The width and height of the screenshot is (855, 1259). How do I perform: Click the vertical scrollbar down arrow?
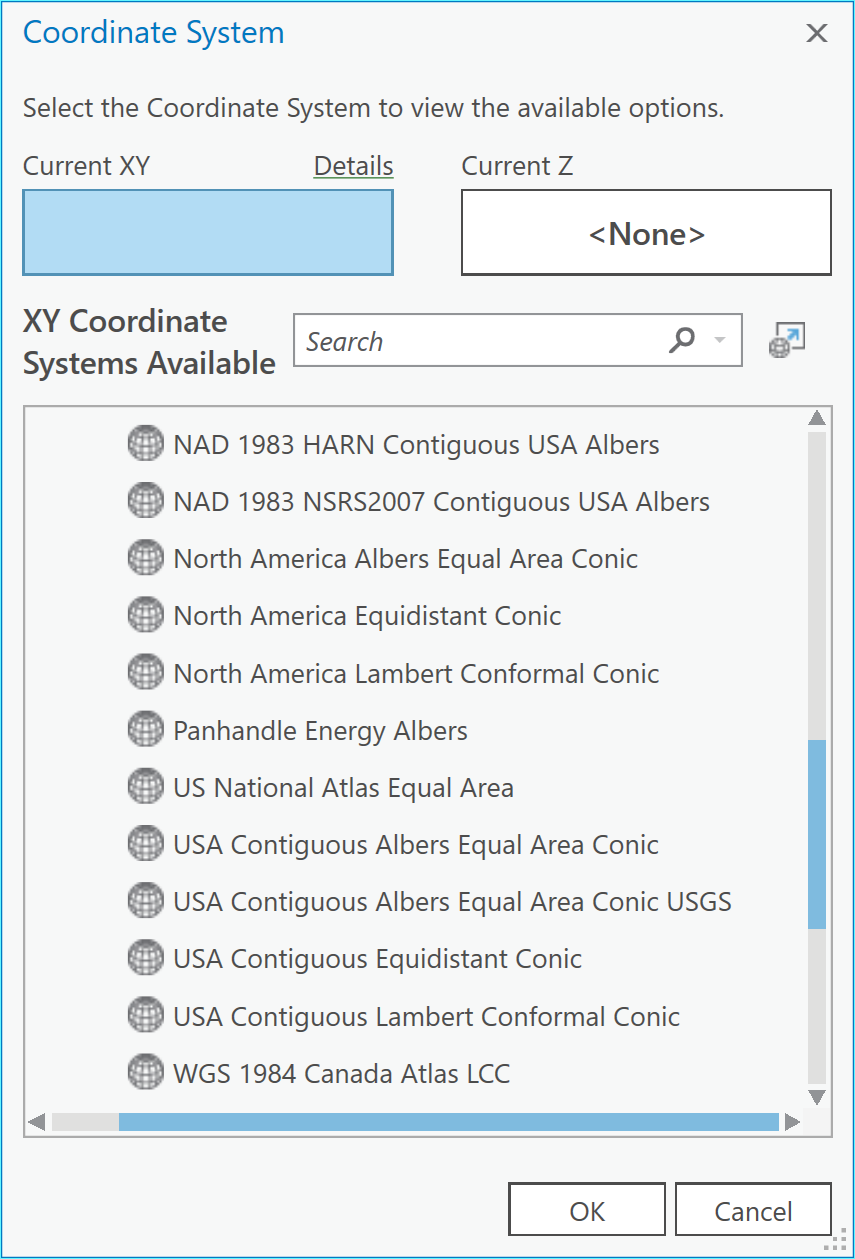[x=817, y=1097]
